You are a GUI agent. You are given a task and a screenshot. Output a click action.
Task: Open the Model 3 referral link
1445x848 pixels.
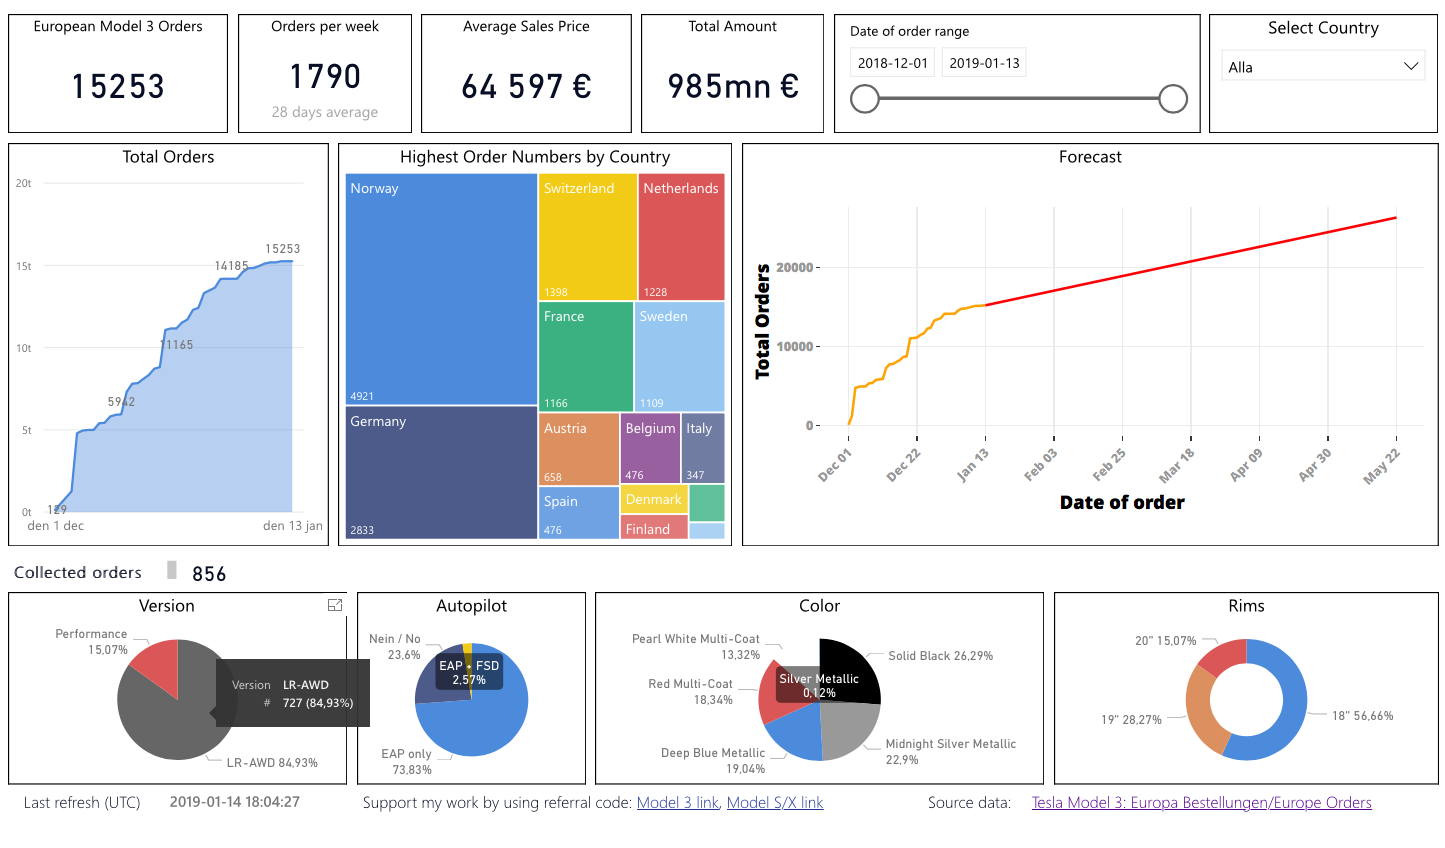[678, 802]
